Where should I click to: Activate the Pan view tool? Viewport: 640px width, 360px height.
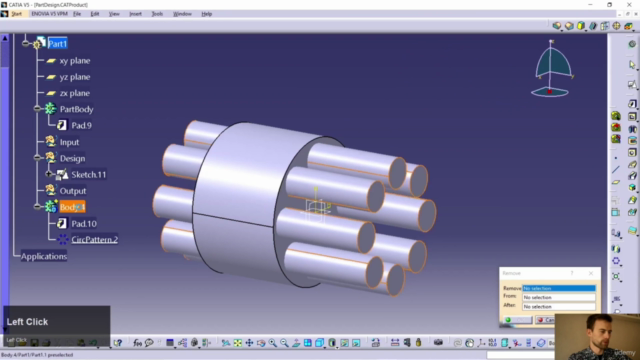(249, 343)
